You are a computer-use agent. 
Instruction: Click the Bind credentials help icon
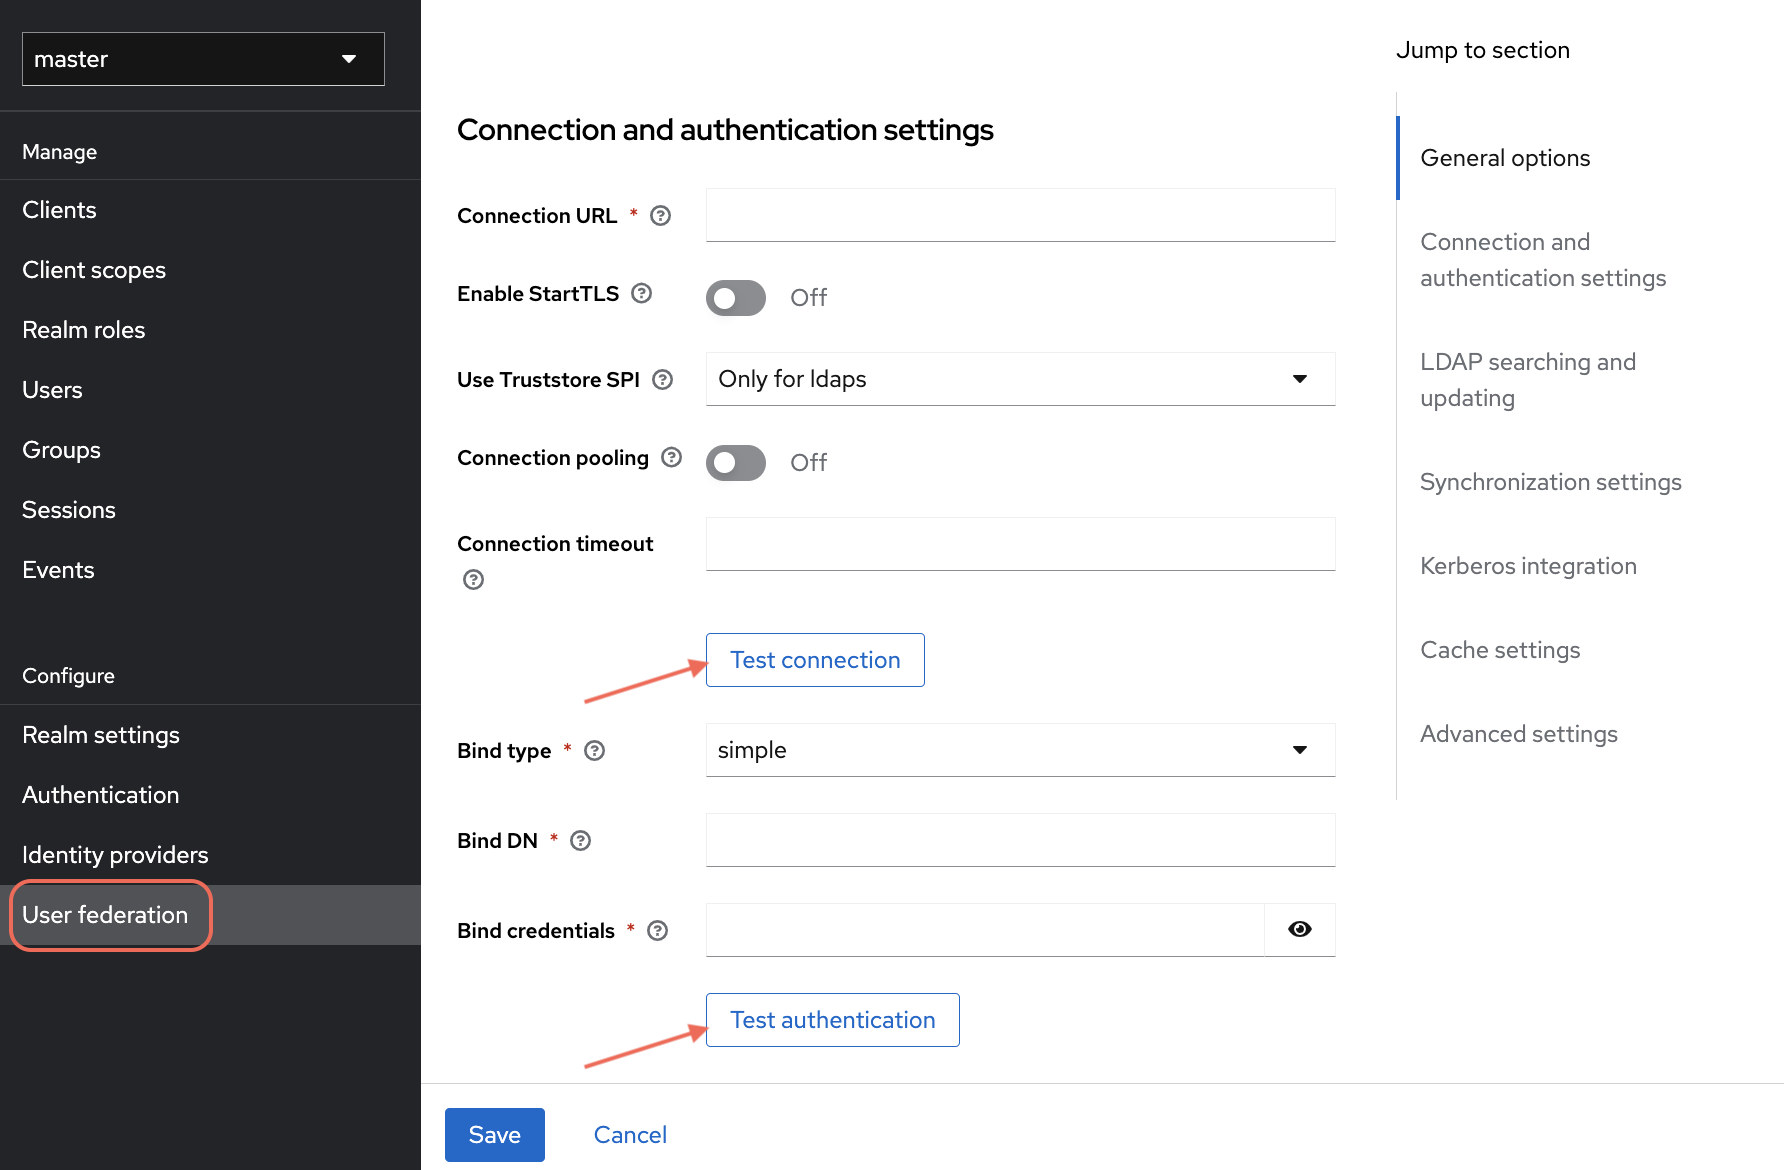point(657,931)
